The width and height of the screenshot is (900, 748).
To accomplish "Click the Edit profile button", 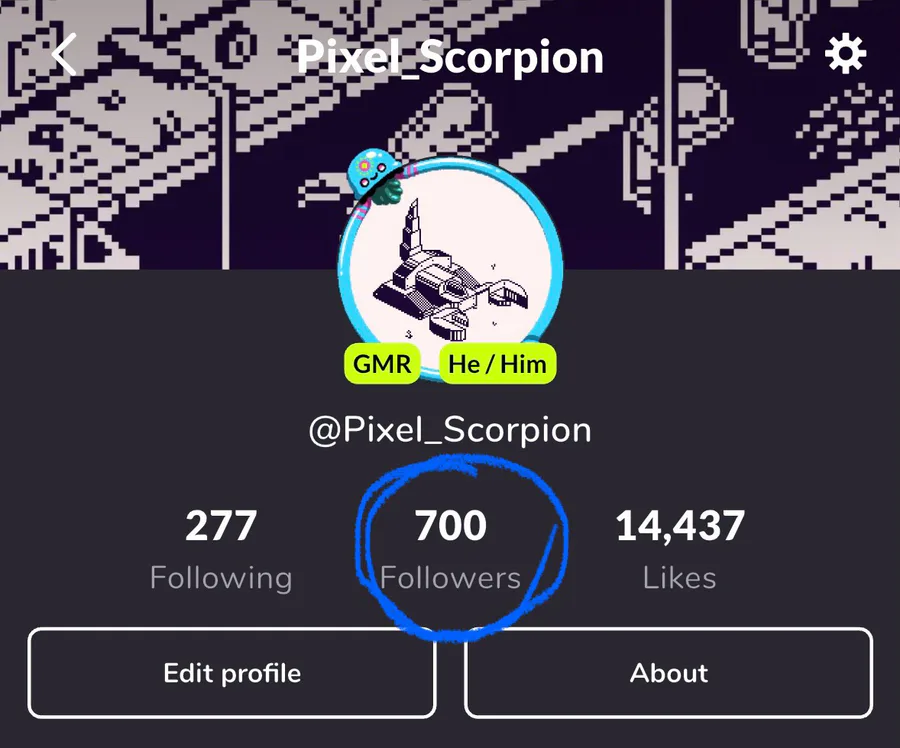I will 232,673.
